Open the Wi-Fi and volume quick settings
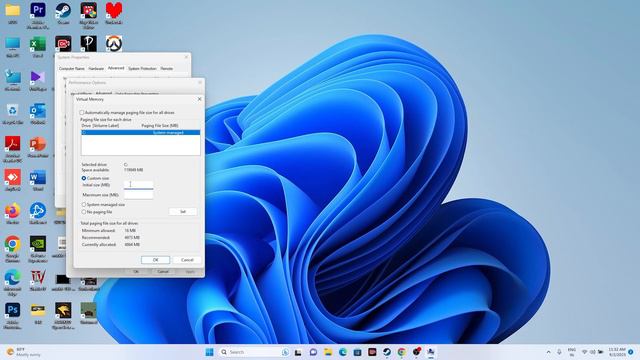 pyautogui.click(x=592, y=352)
